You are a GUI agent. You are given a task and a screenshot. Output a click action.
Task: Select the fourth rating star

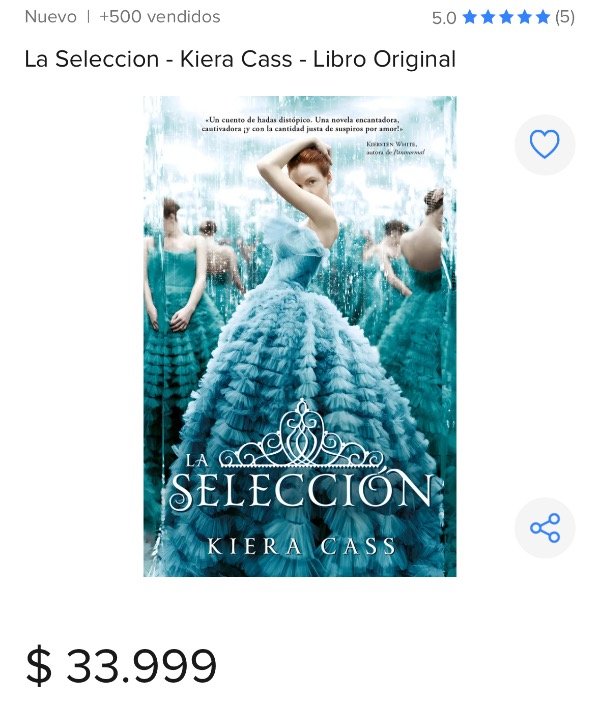point(525,18)
